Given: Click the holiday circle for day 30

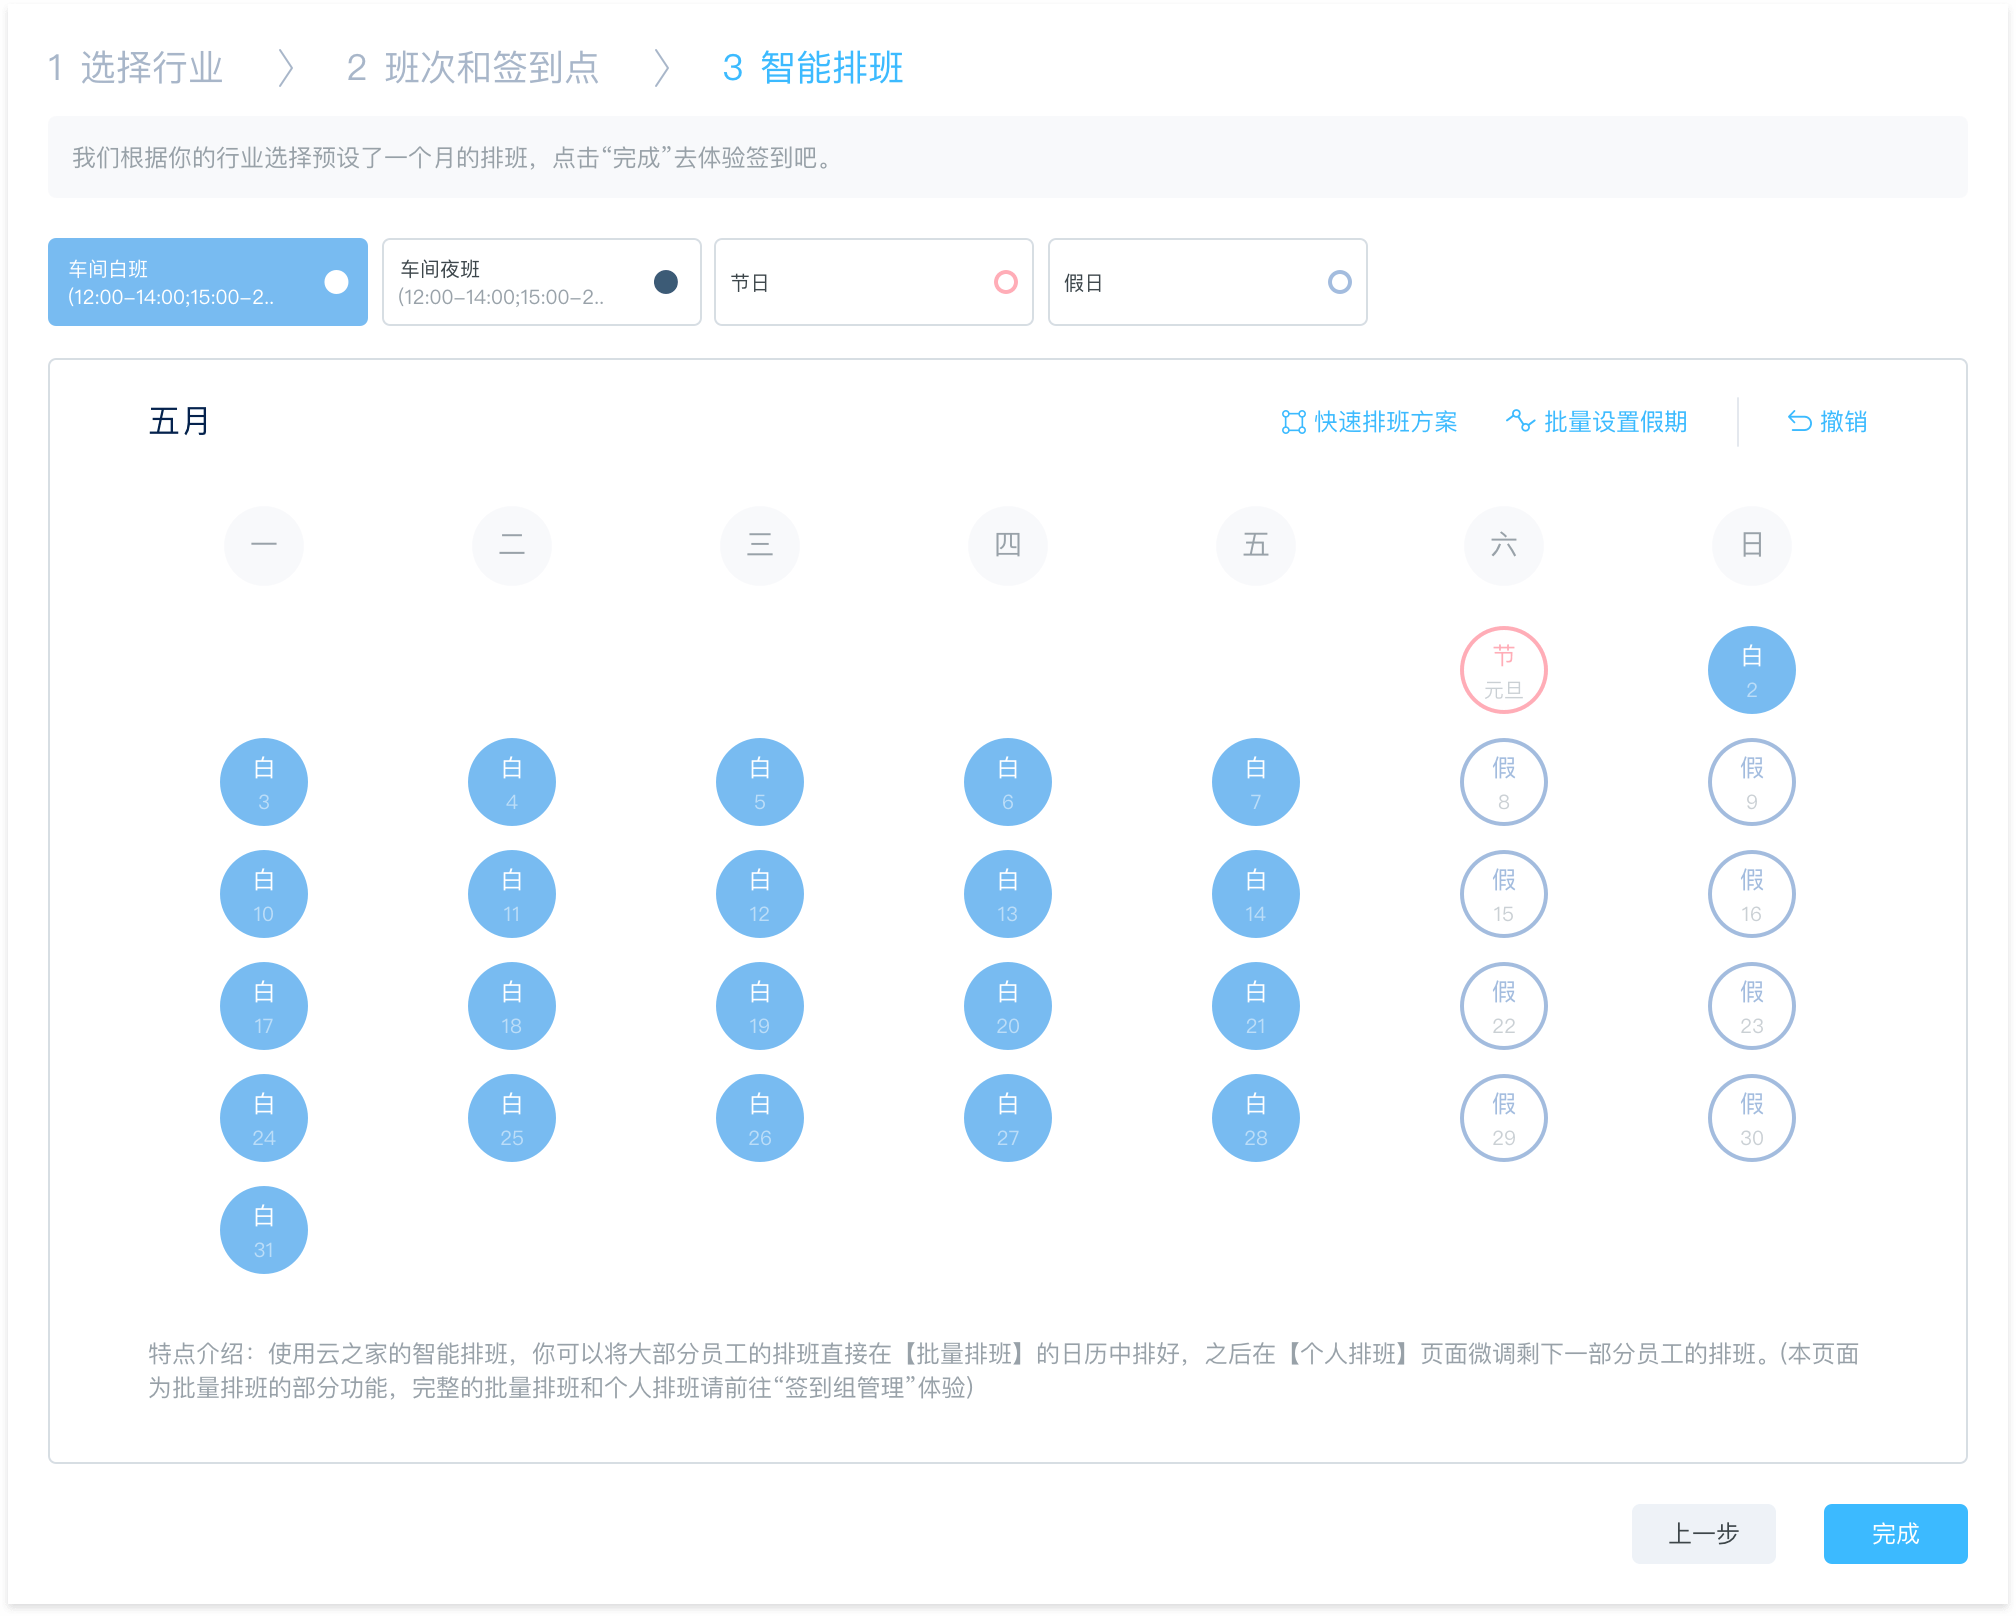Looking at the screenshot, I should tap(1751, 1118).
